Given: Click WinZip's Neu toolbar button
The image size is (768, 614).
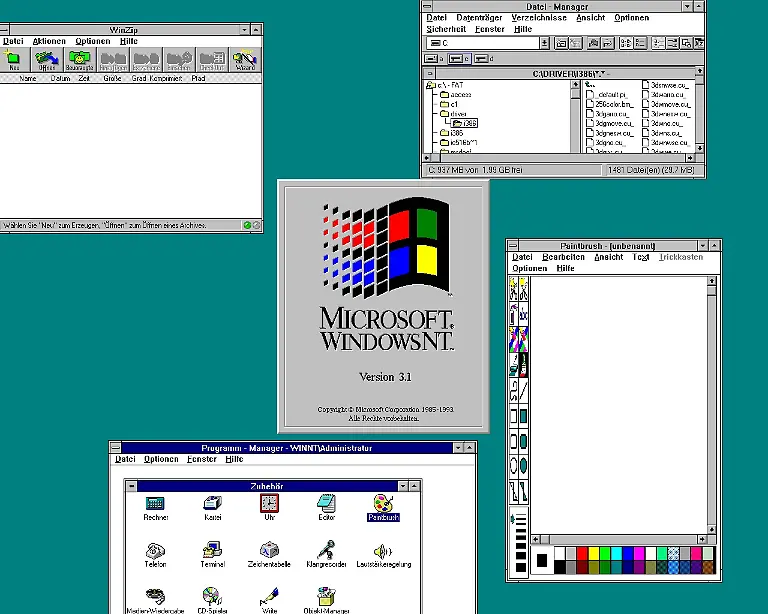Looking at the screenshot, I should pos(12,60).
